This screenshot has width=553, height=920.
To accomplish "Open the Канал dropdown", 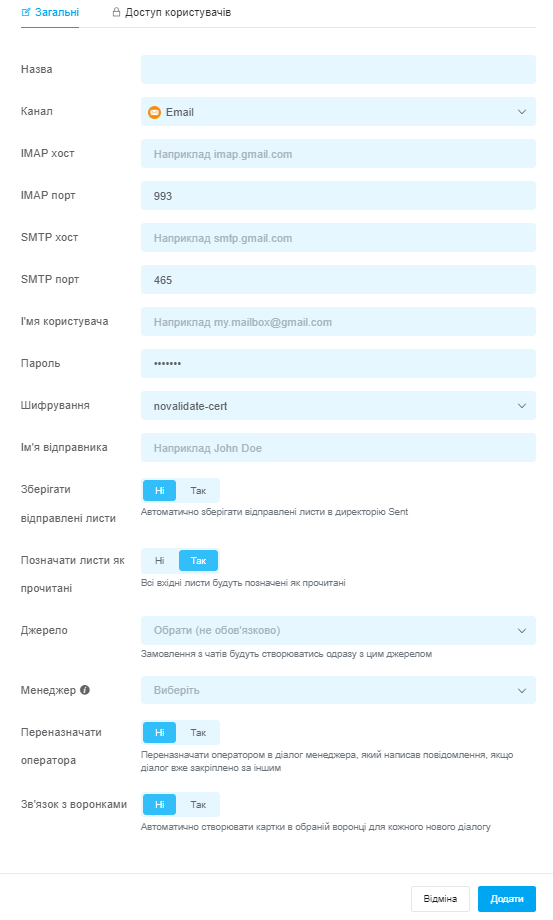I will point(338,111).
